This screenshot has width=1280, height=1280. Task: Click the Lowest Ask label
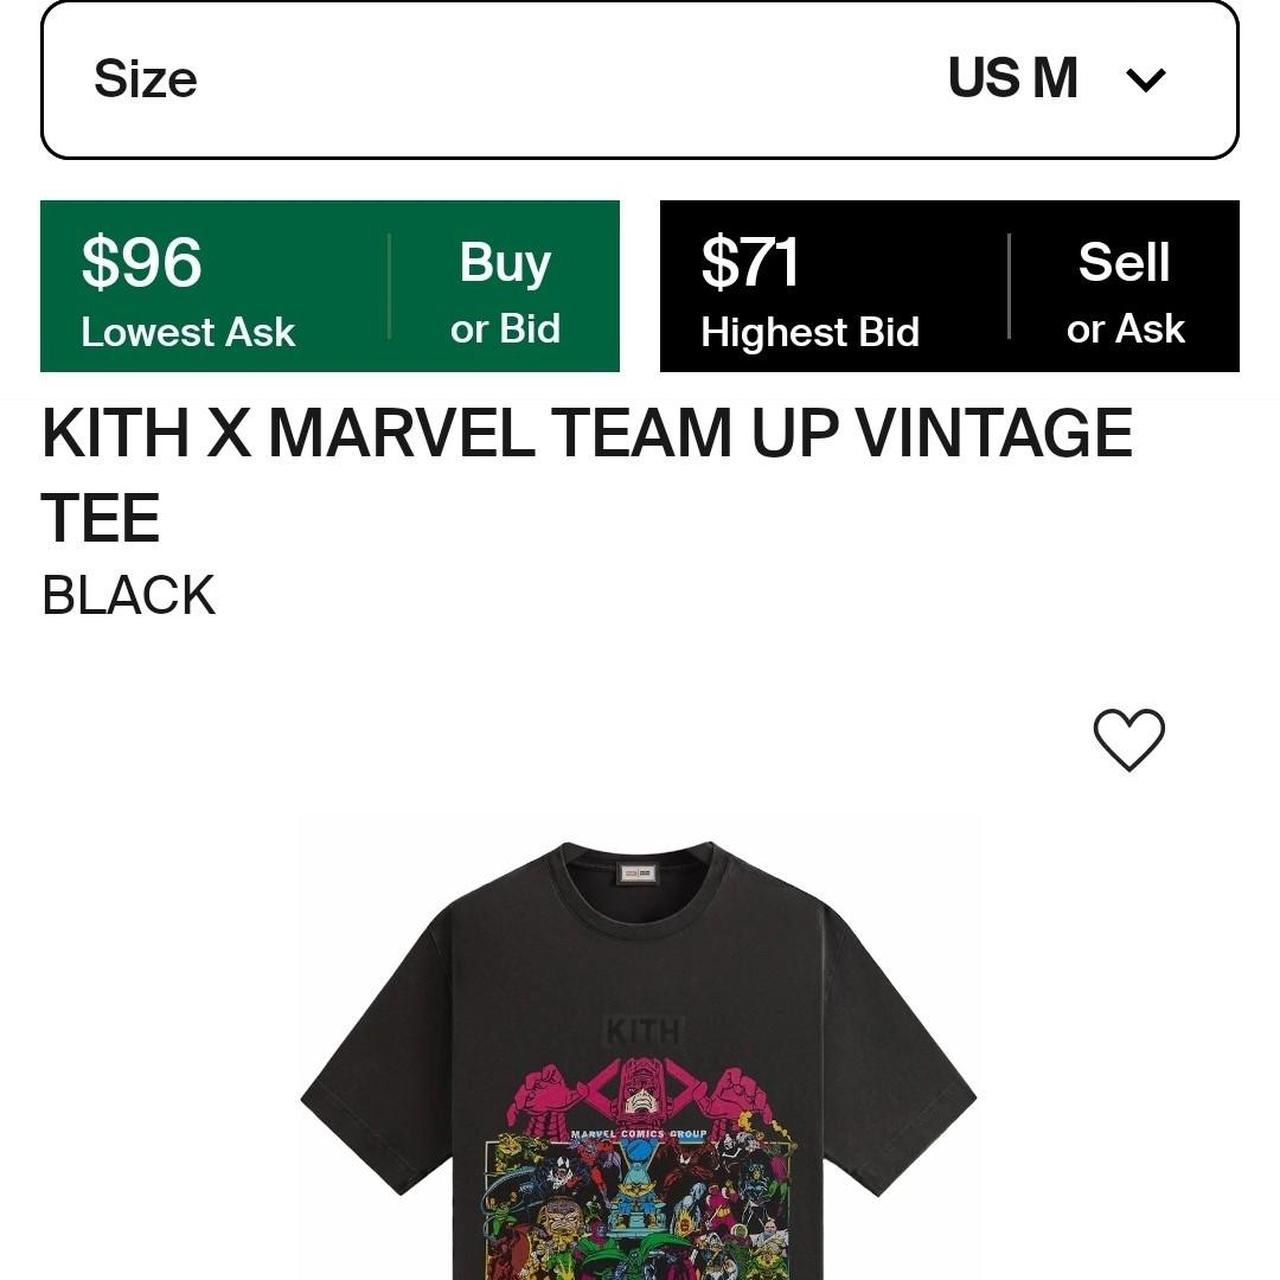click(x=189, y=330)
